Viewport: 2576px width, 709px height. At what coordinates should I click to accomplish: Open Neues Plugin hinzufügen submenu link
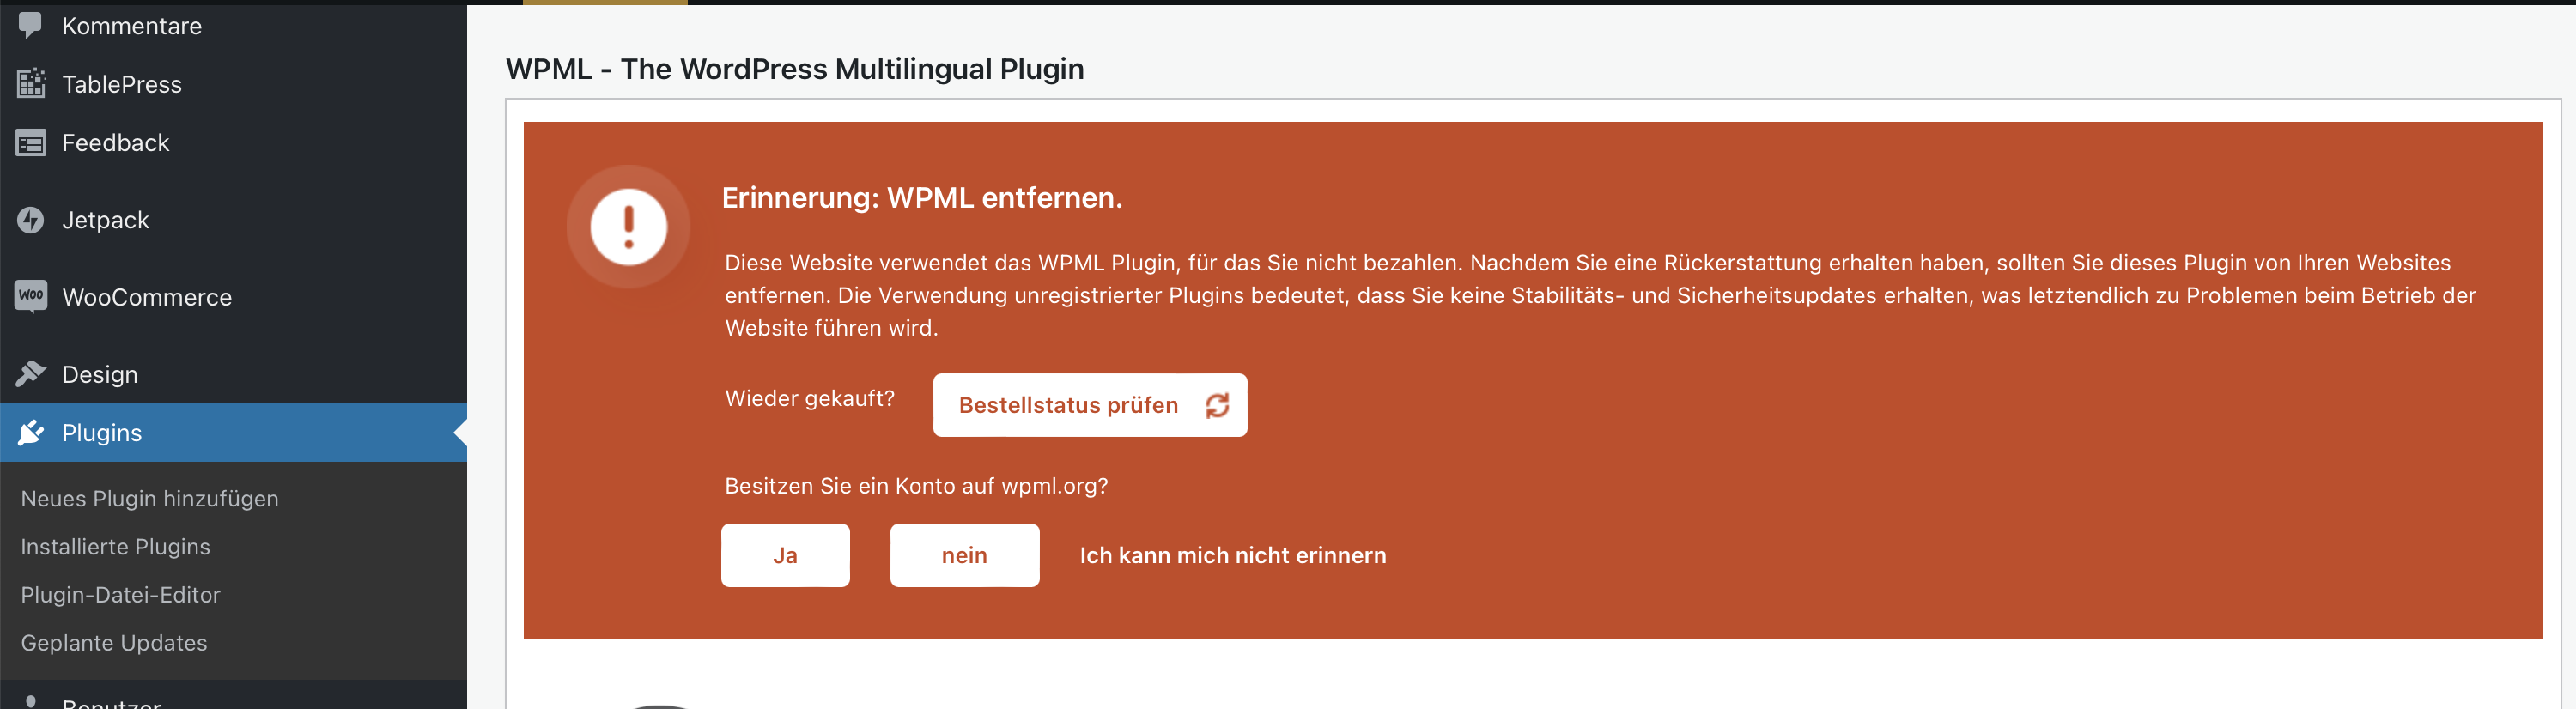150,498
